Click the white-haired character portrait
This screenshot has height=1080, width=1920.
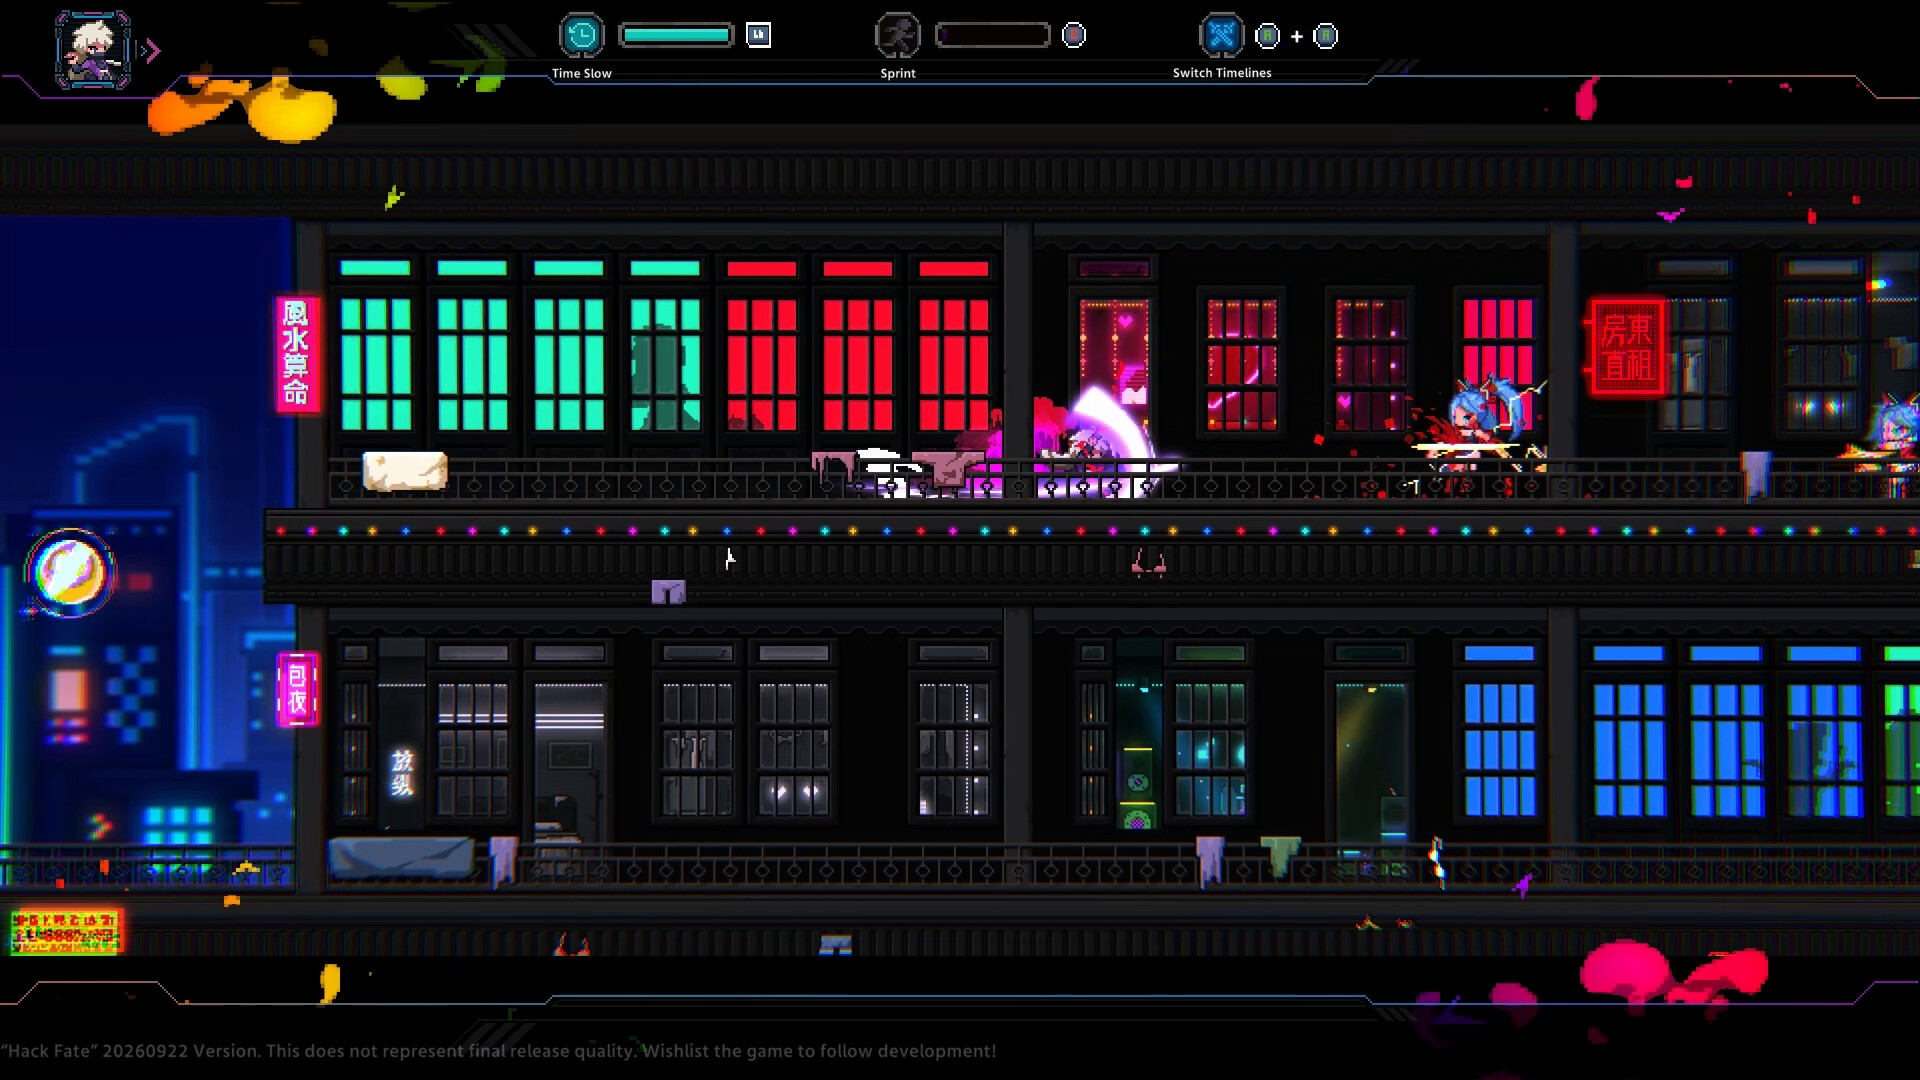92,50
